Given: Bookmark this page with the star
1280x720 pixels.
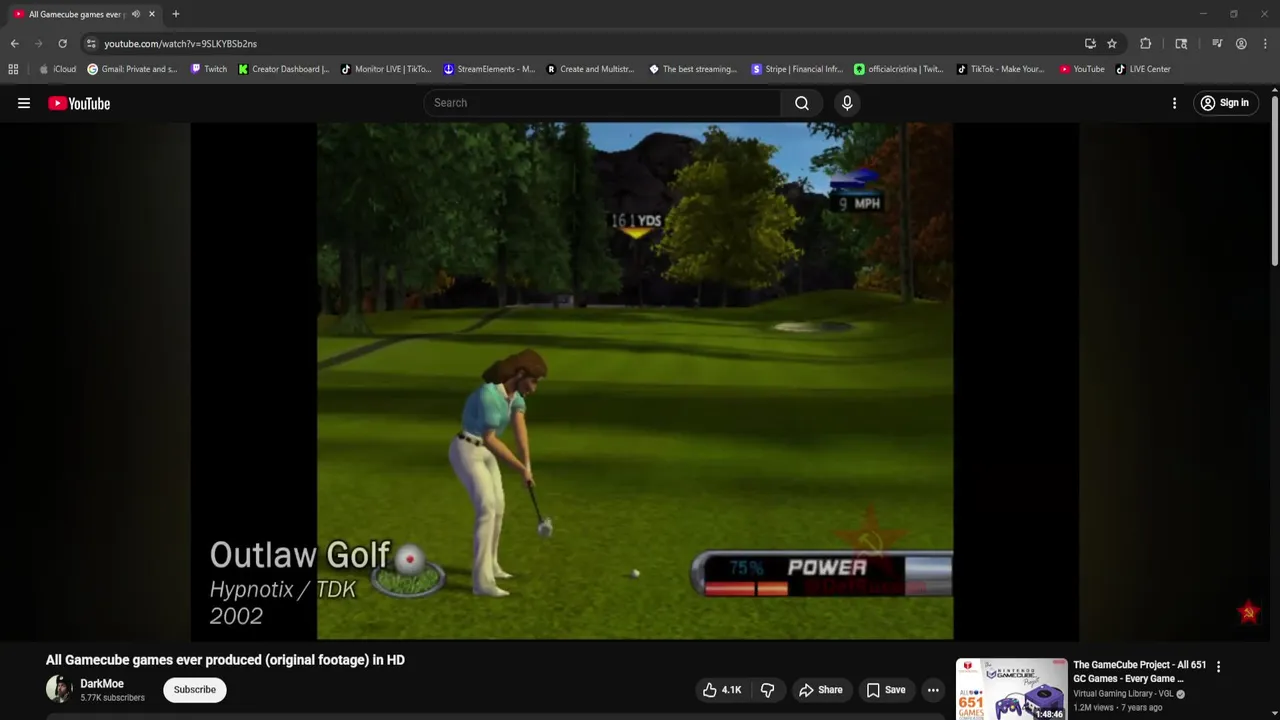Looking at the screenshot, I should [x=1112, y=44].
